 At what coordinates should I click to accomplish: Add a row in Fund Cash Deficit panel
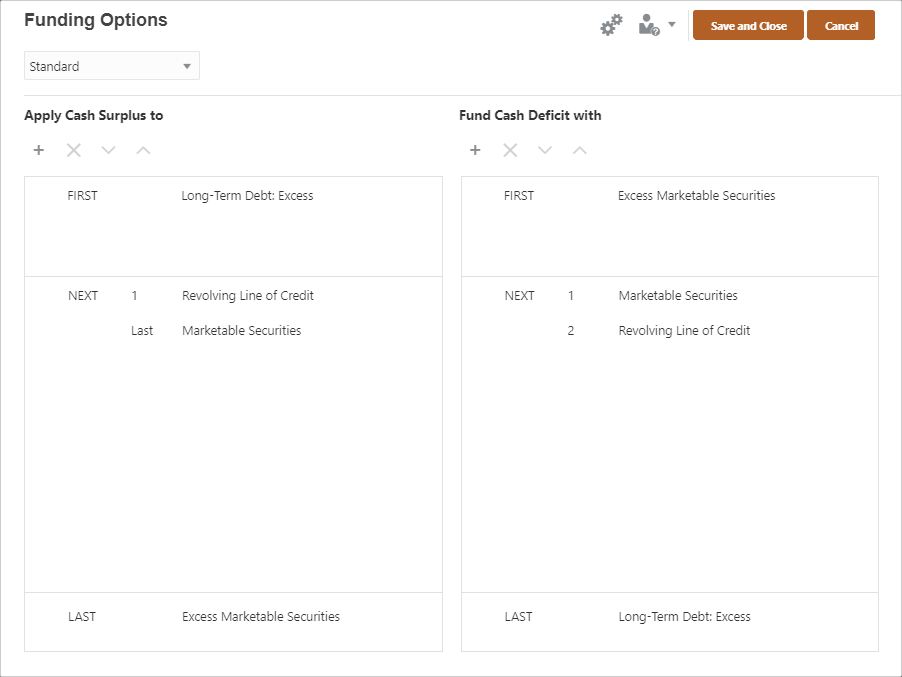point(475,149)
